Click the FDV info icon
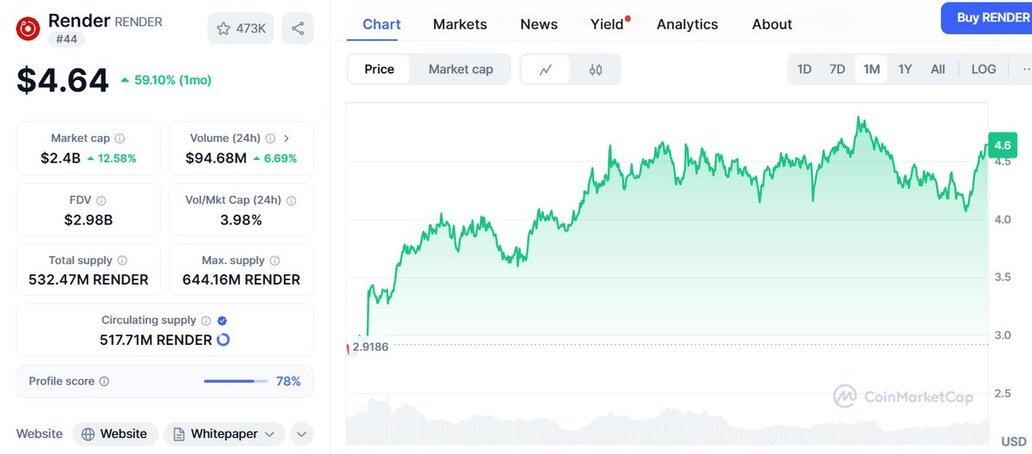This screenshot has width=1032, height=454. [x=101, y=200]
